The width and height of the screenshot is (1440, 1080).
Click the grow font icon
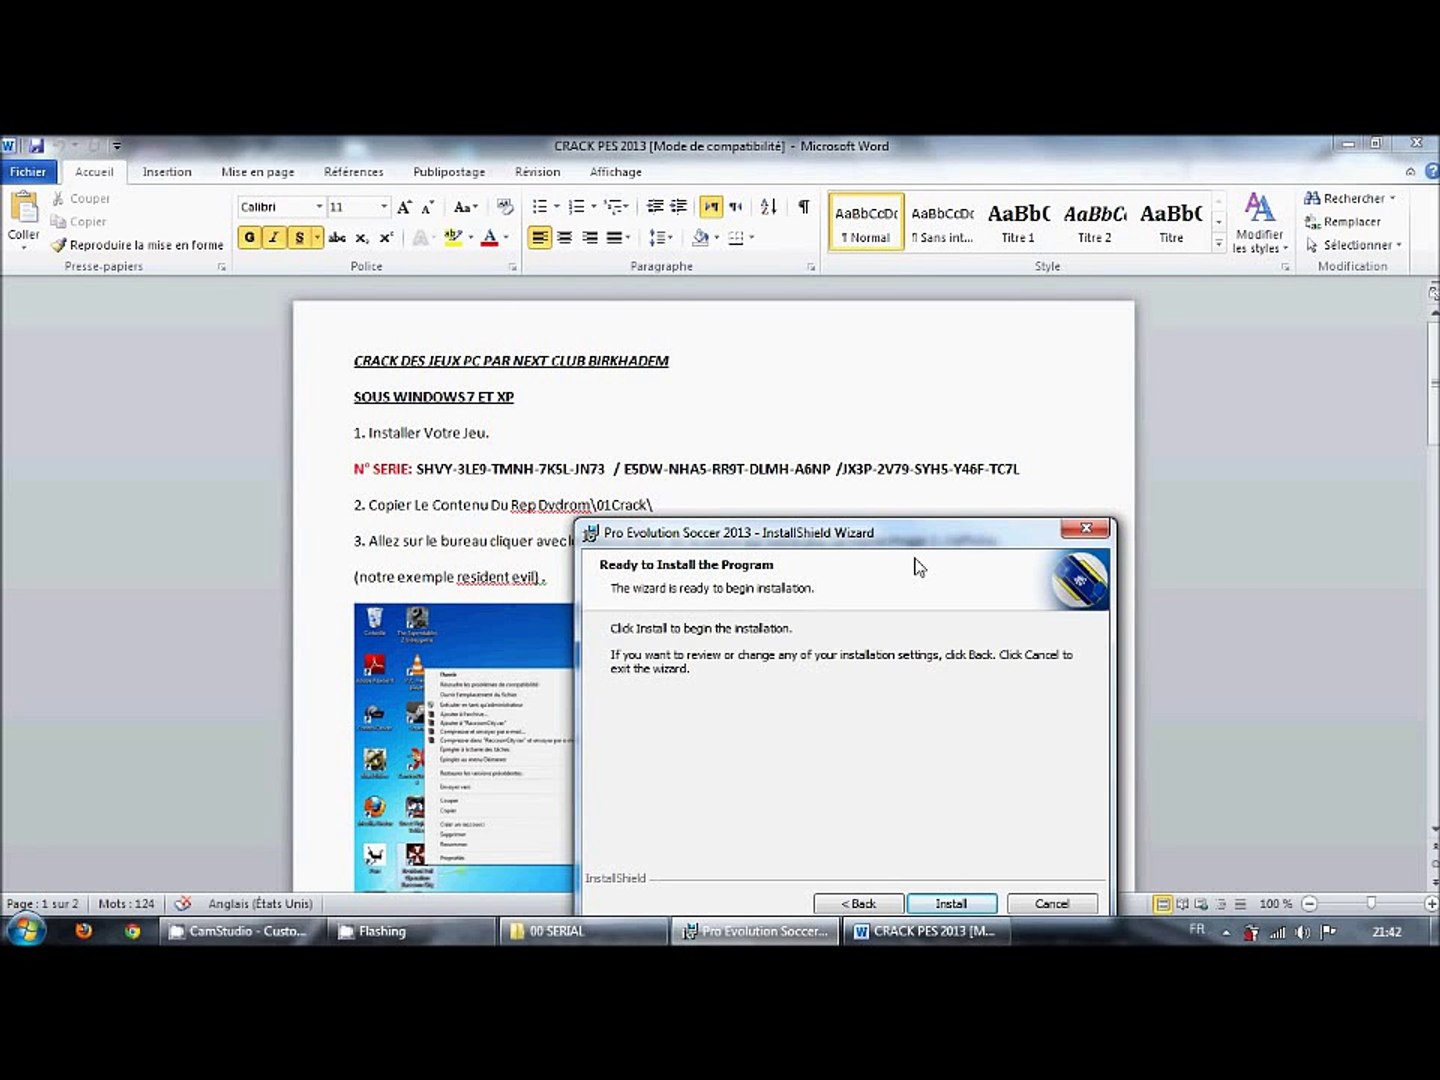point(404,207)
